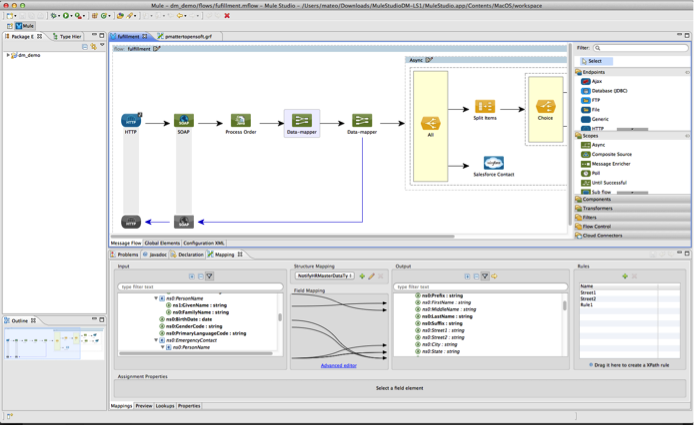Click the flow canvas horizontal scrollbar
Screen dimensions: 694x426
click(283, 236)
